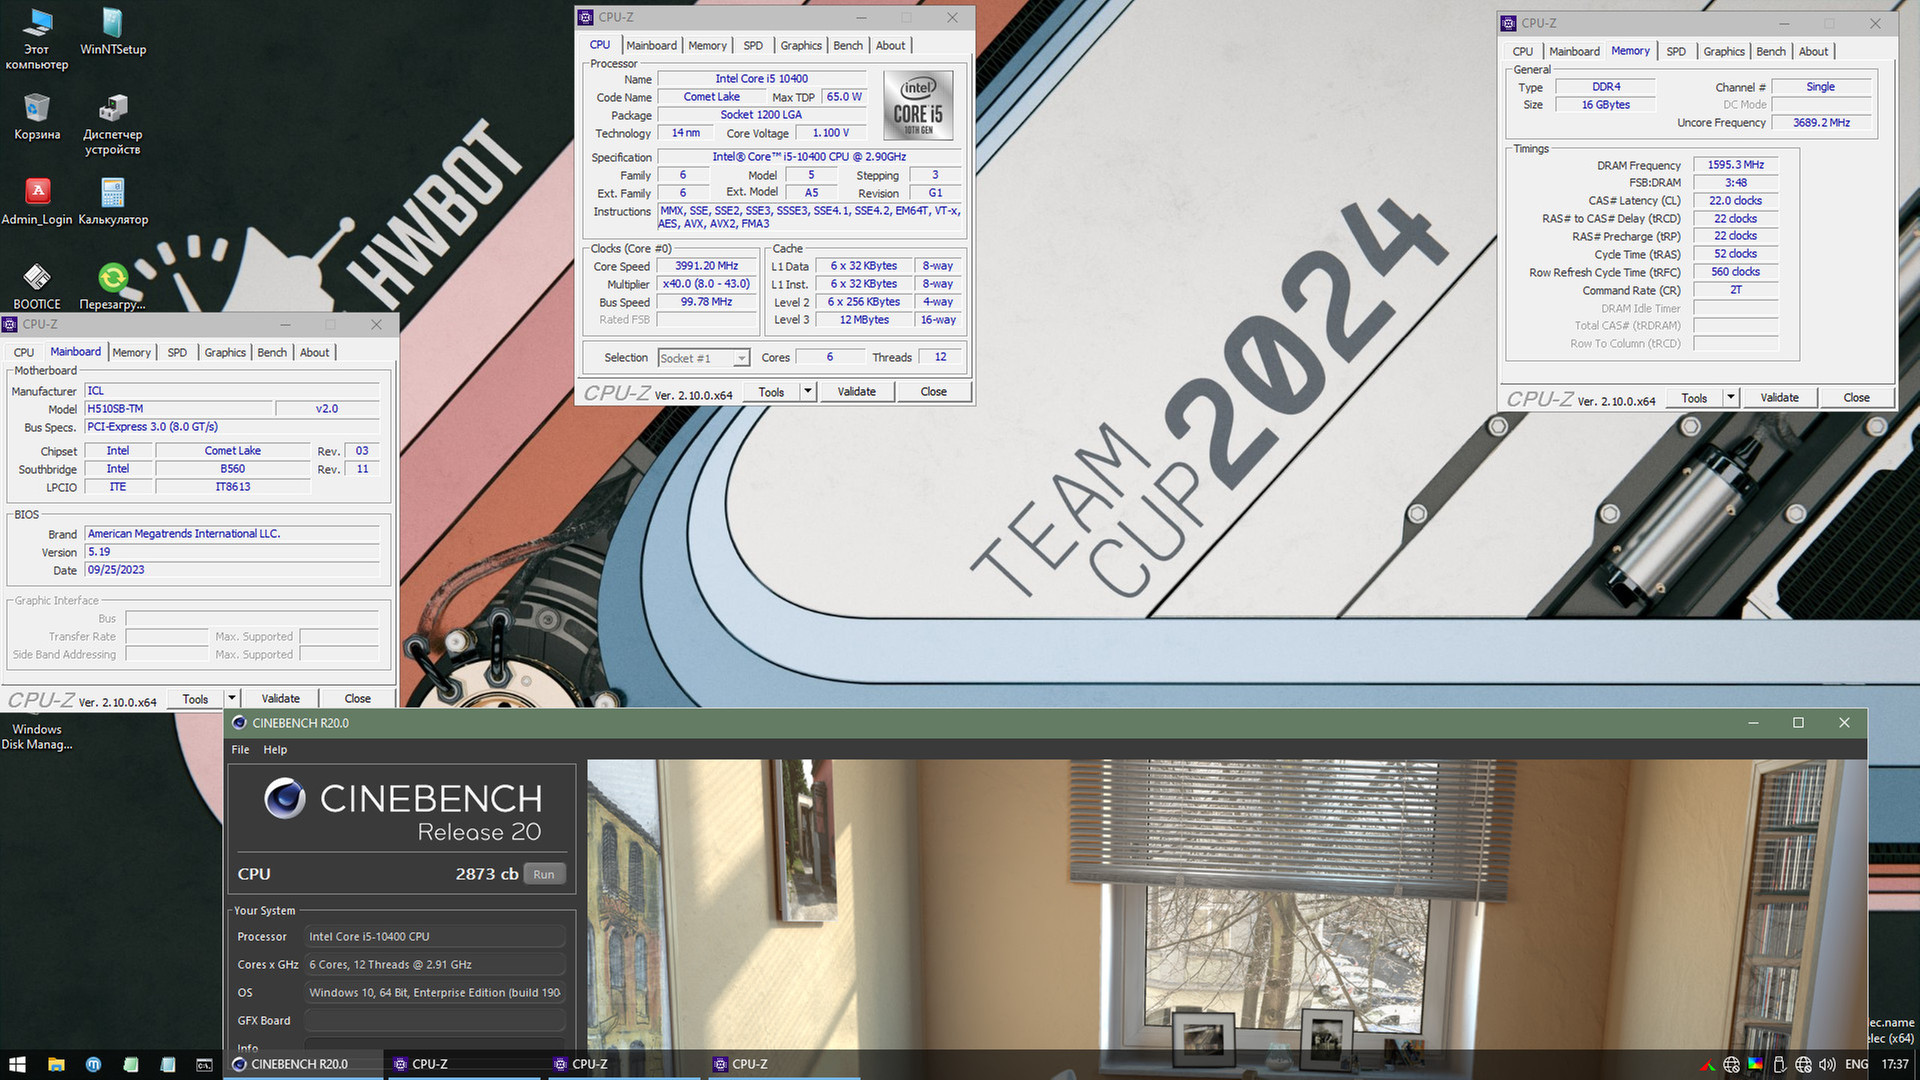This screenshot has width=1920, height=1080.
Task: Click the DRAM Frequency '1595.3 MHz' value
Action: click(x=1735, y=165)
